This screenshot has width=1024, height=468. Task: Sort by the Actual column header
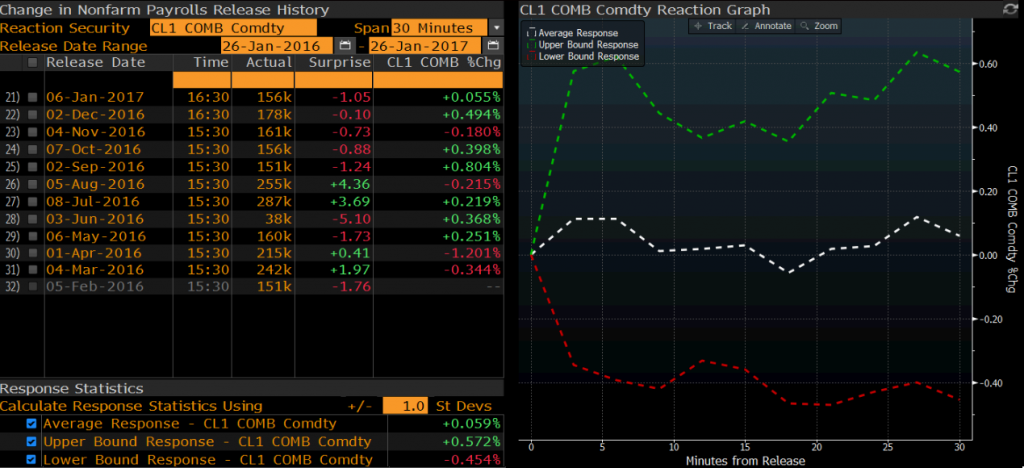point(268,63)
